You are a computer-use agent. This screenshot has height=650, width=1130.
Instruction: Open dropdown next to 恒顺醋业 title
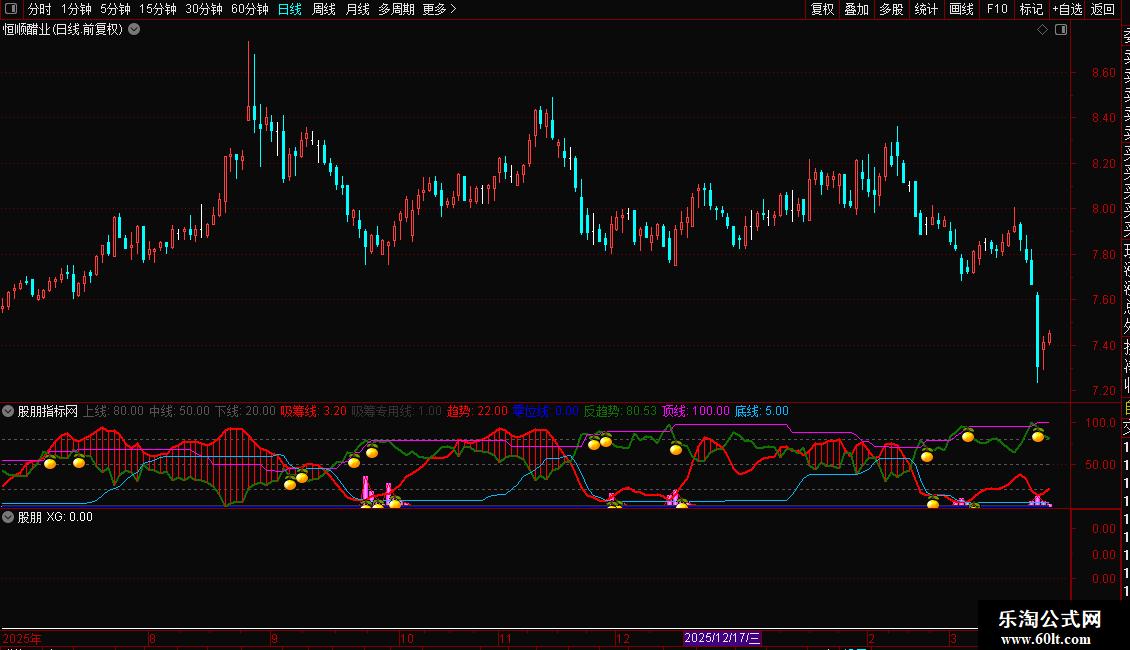pos(134,30)
